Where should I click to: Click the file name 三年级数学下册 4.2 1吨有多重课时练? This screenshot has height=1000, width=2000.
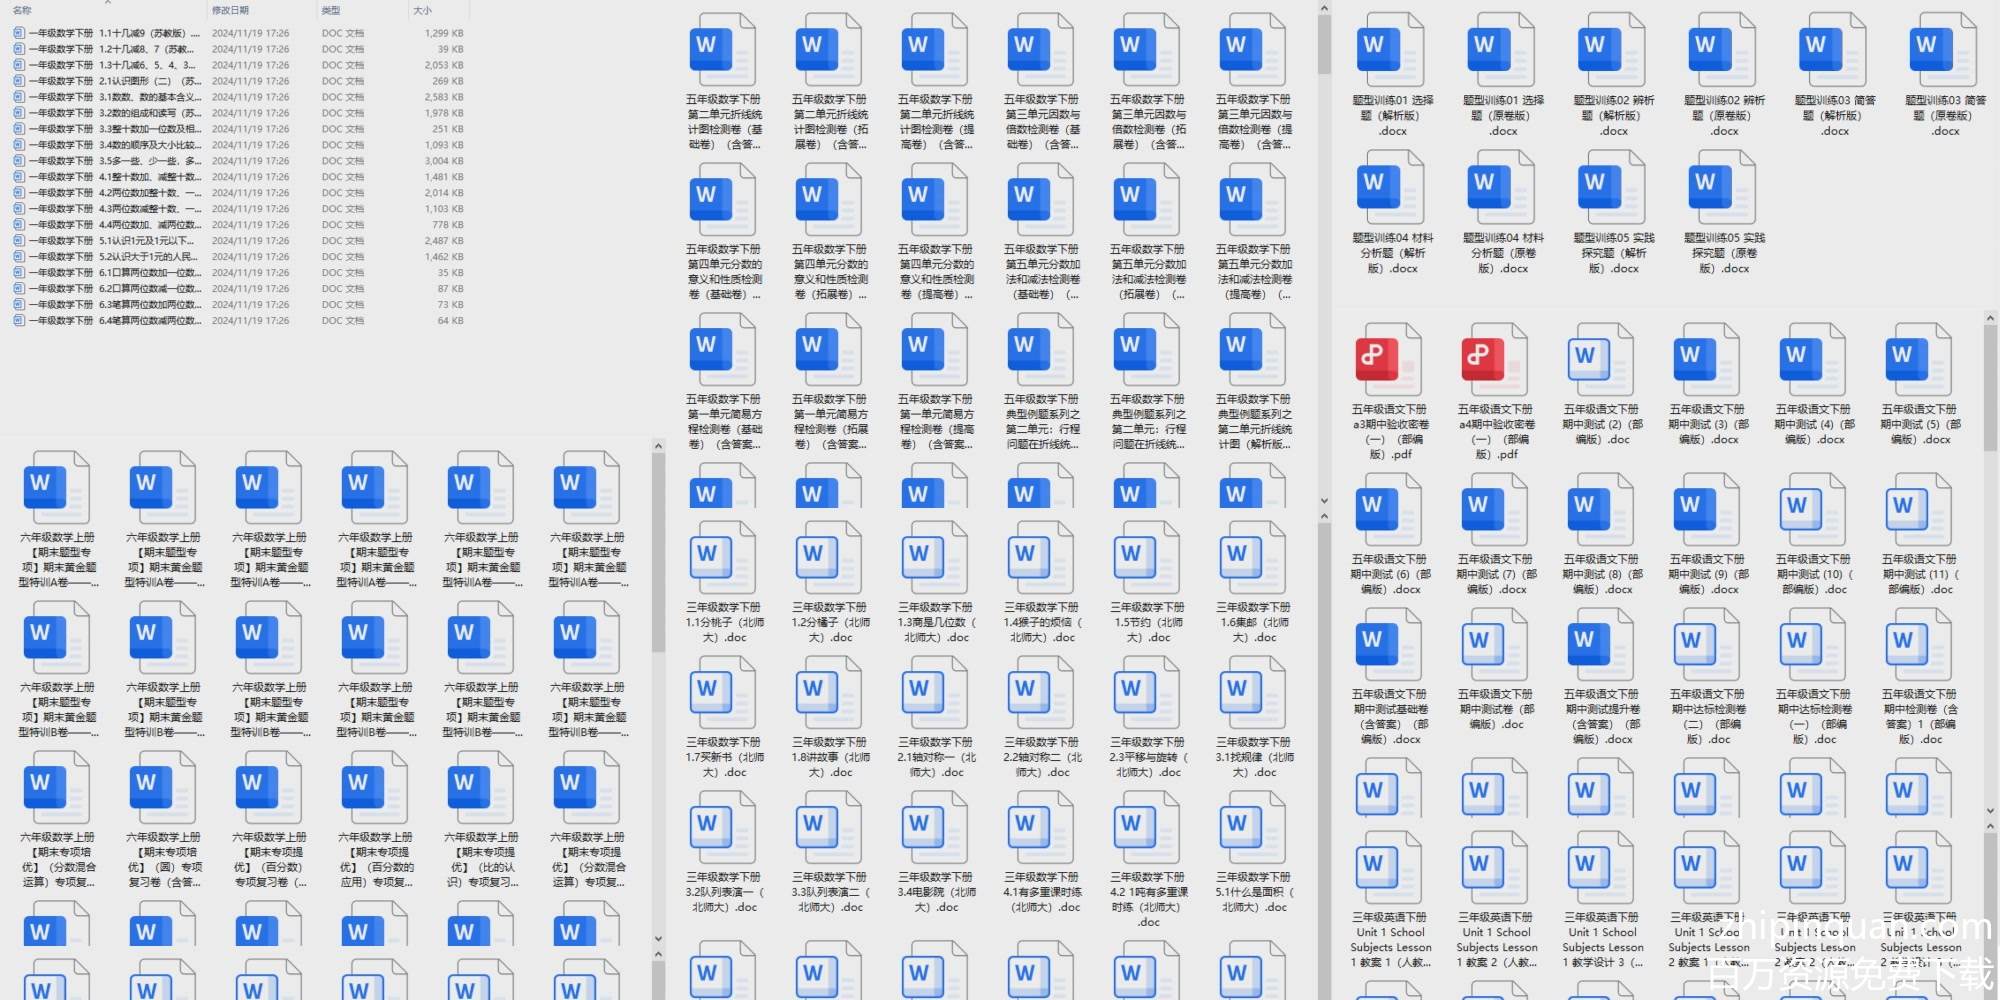coord(1147,900)
